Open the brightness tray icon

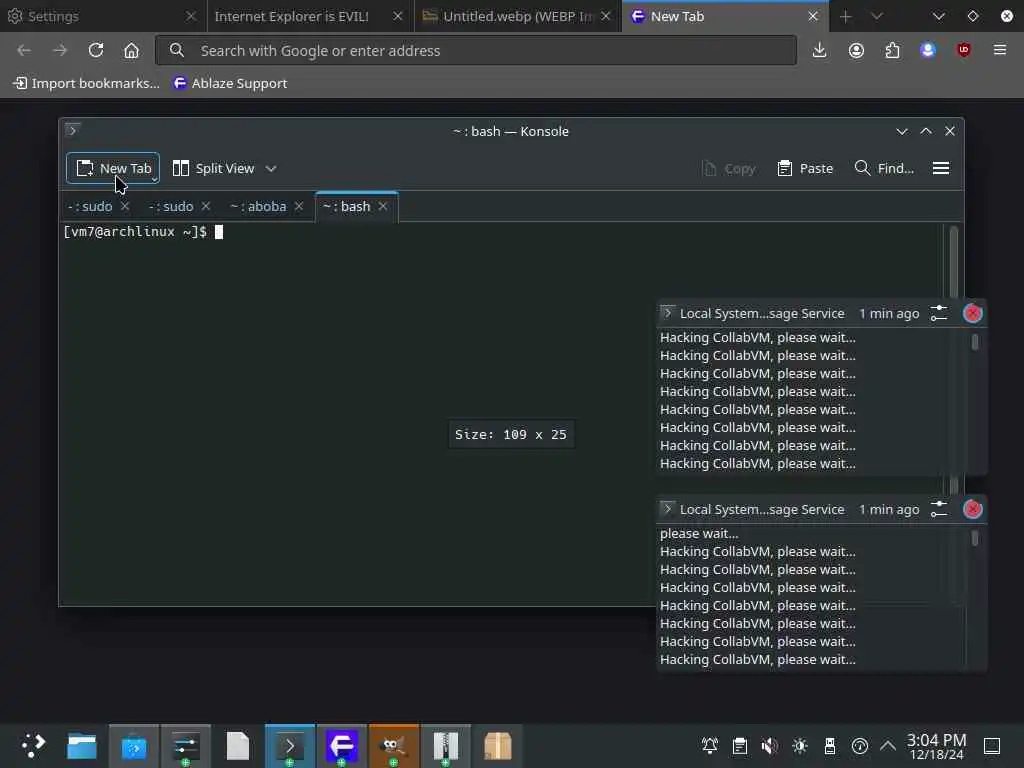[800, 746]
